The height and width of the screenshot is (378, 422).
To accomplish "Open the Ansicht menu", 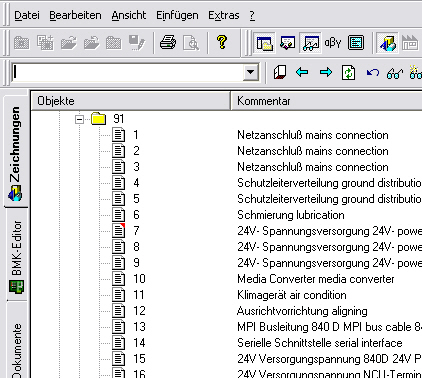I will click(x=129, y=15).
